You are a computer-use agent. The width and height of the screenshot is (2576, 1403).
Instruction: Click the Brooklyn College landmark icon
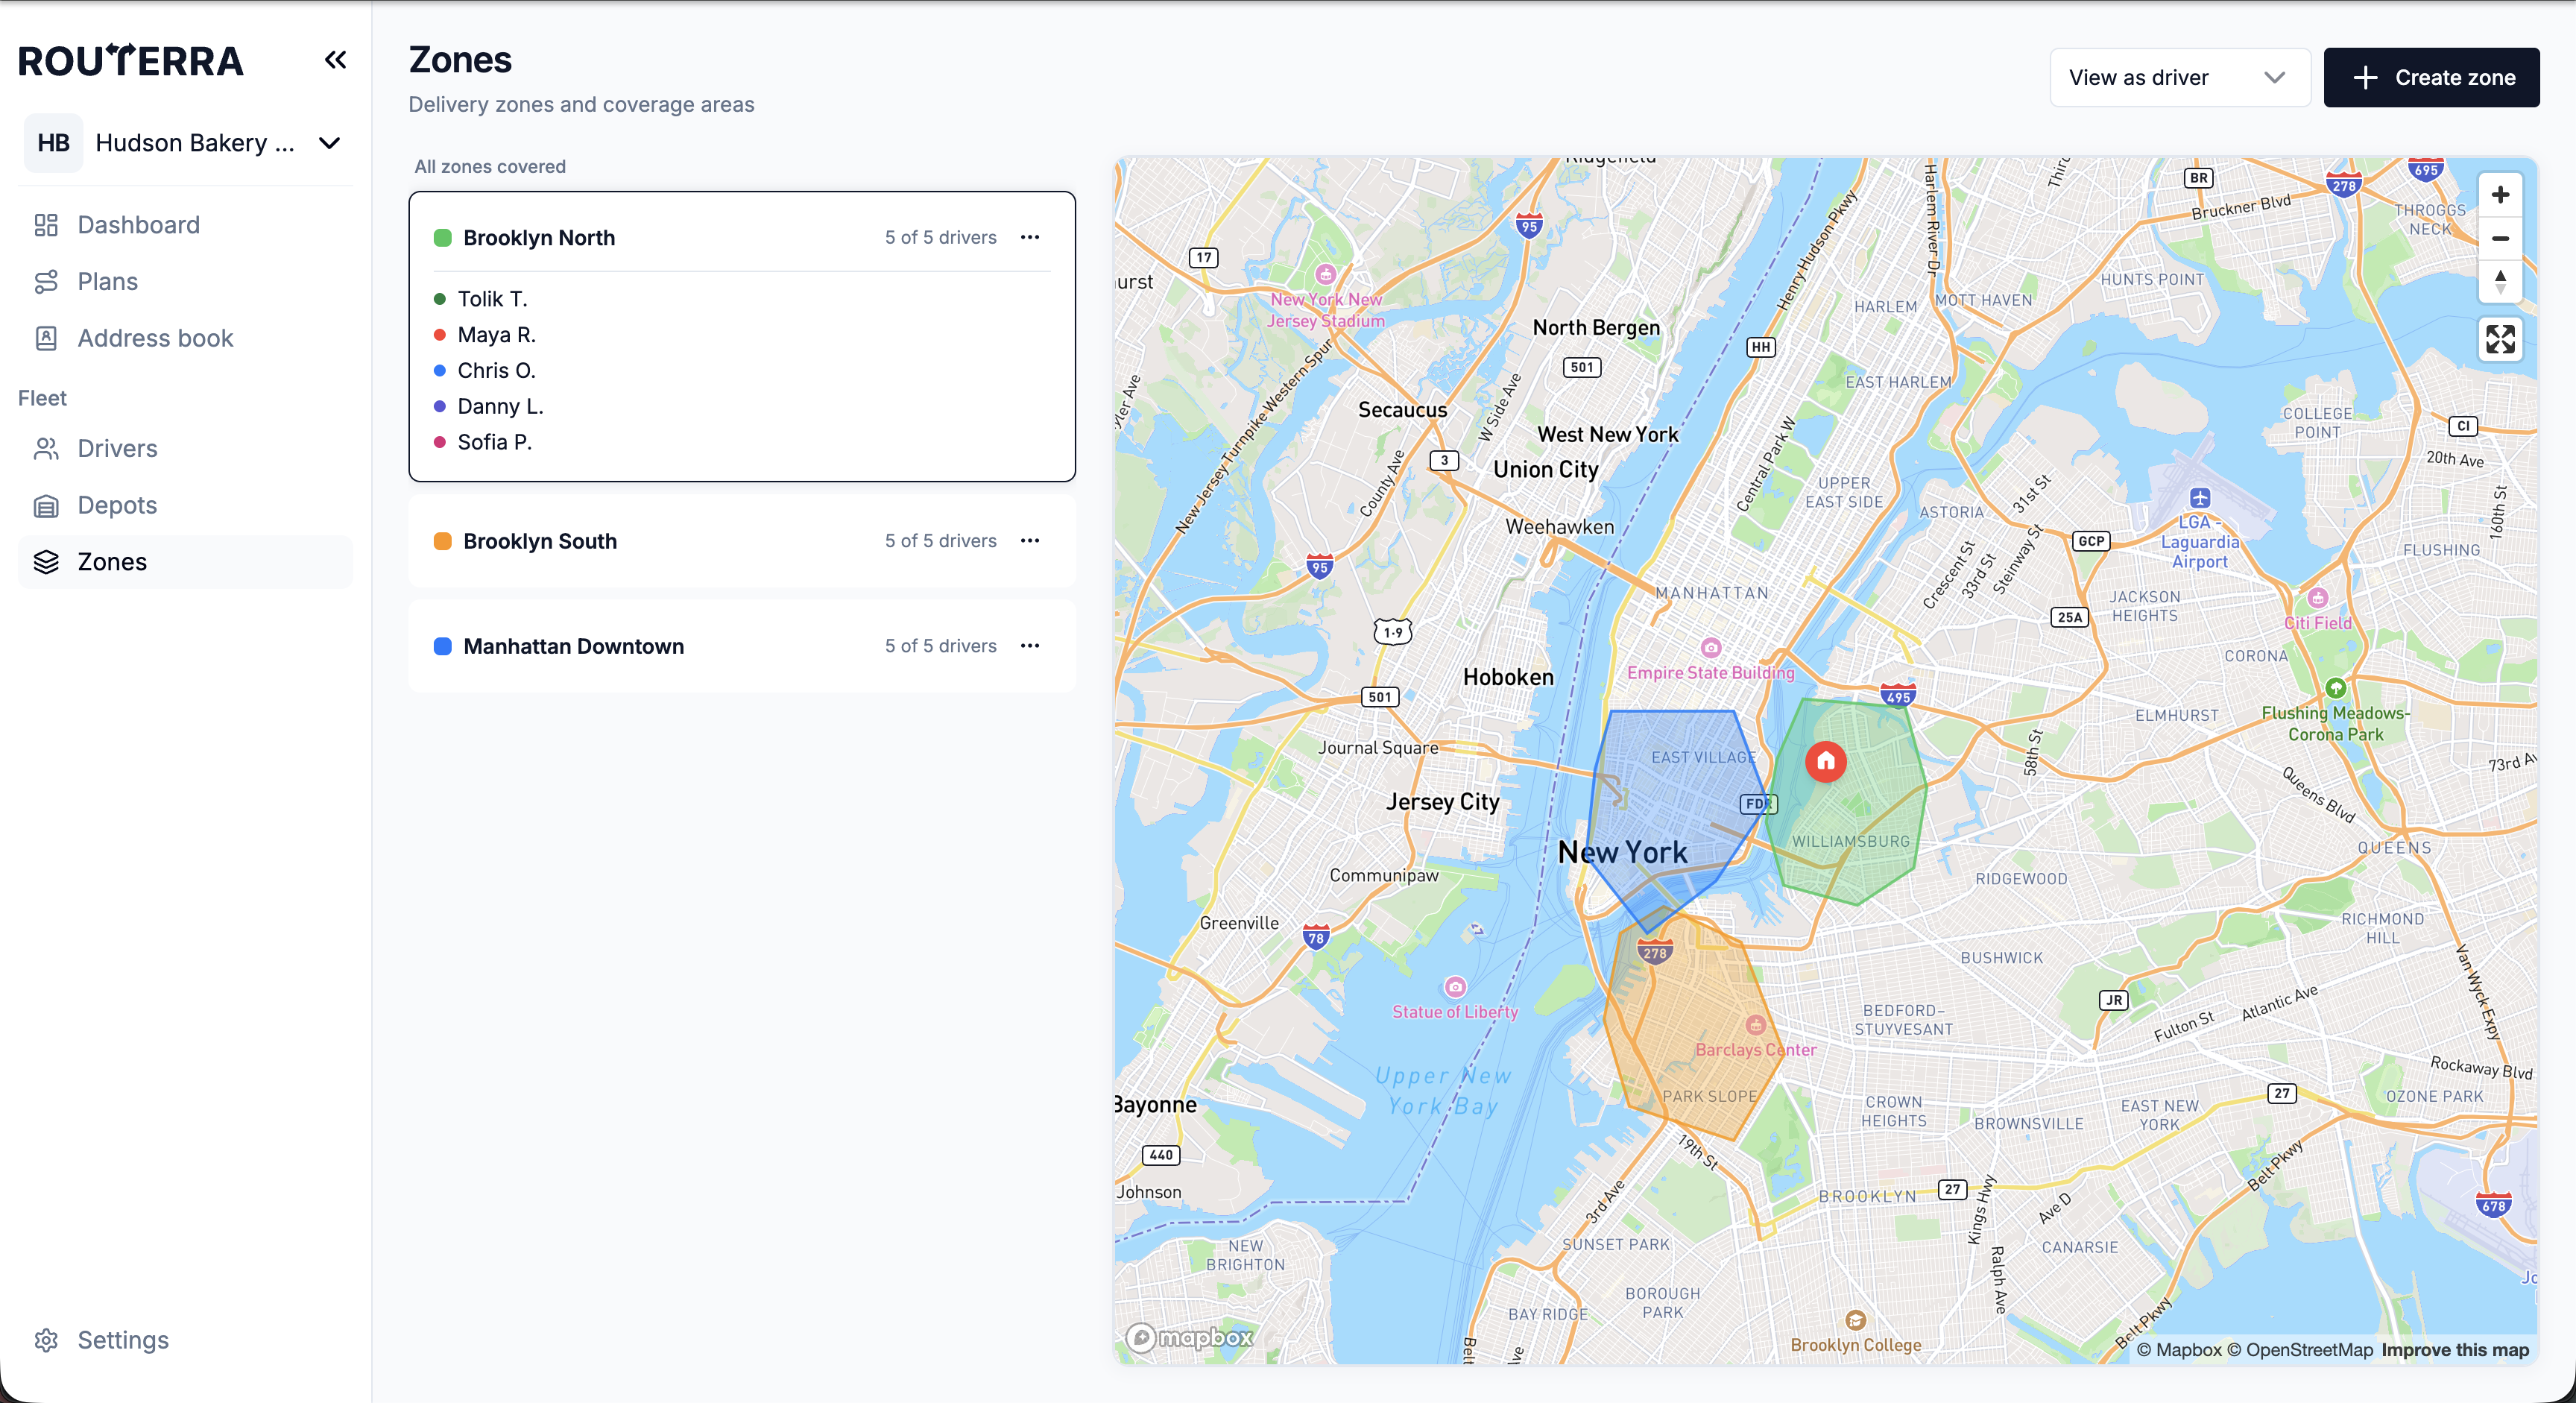click(x=1855, y=1320)
